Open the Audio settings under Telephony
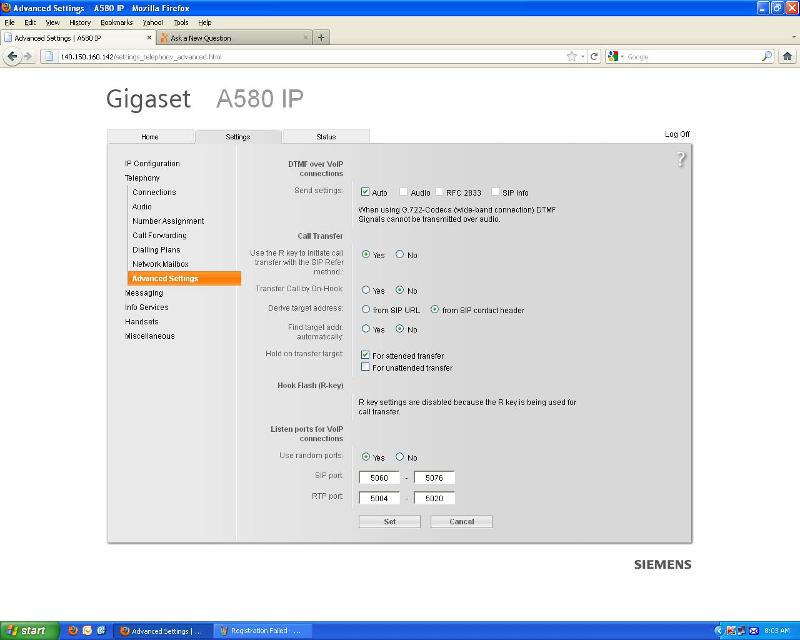 (141, 206)
